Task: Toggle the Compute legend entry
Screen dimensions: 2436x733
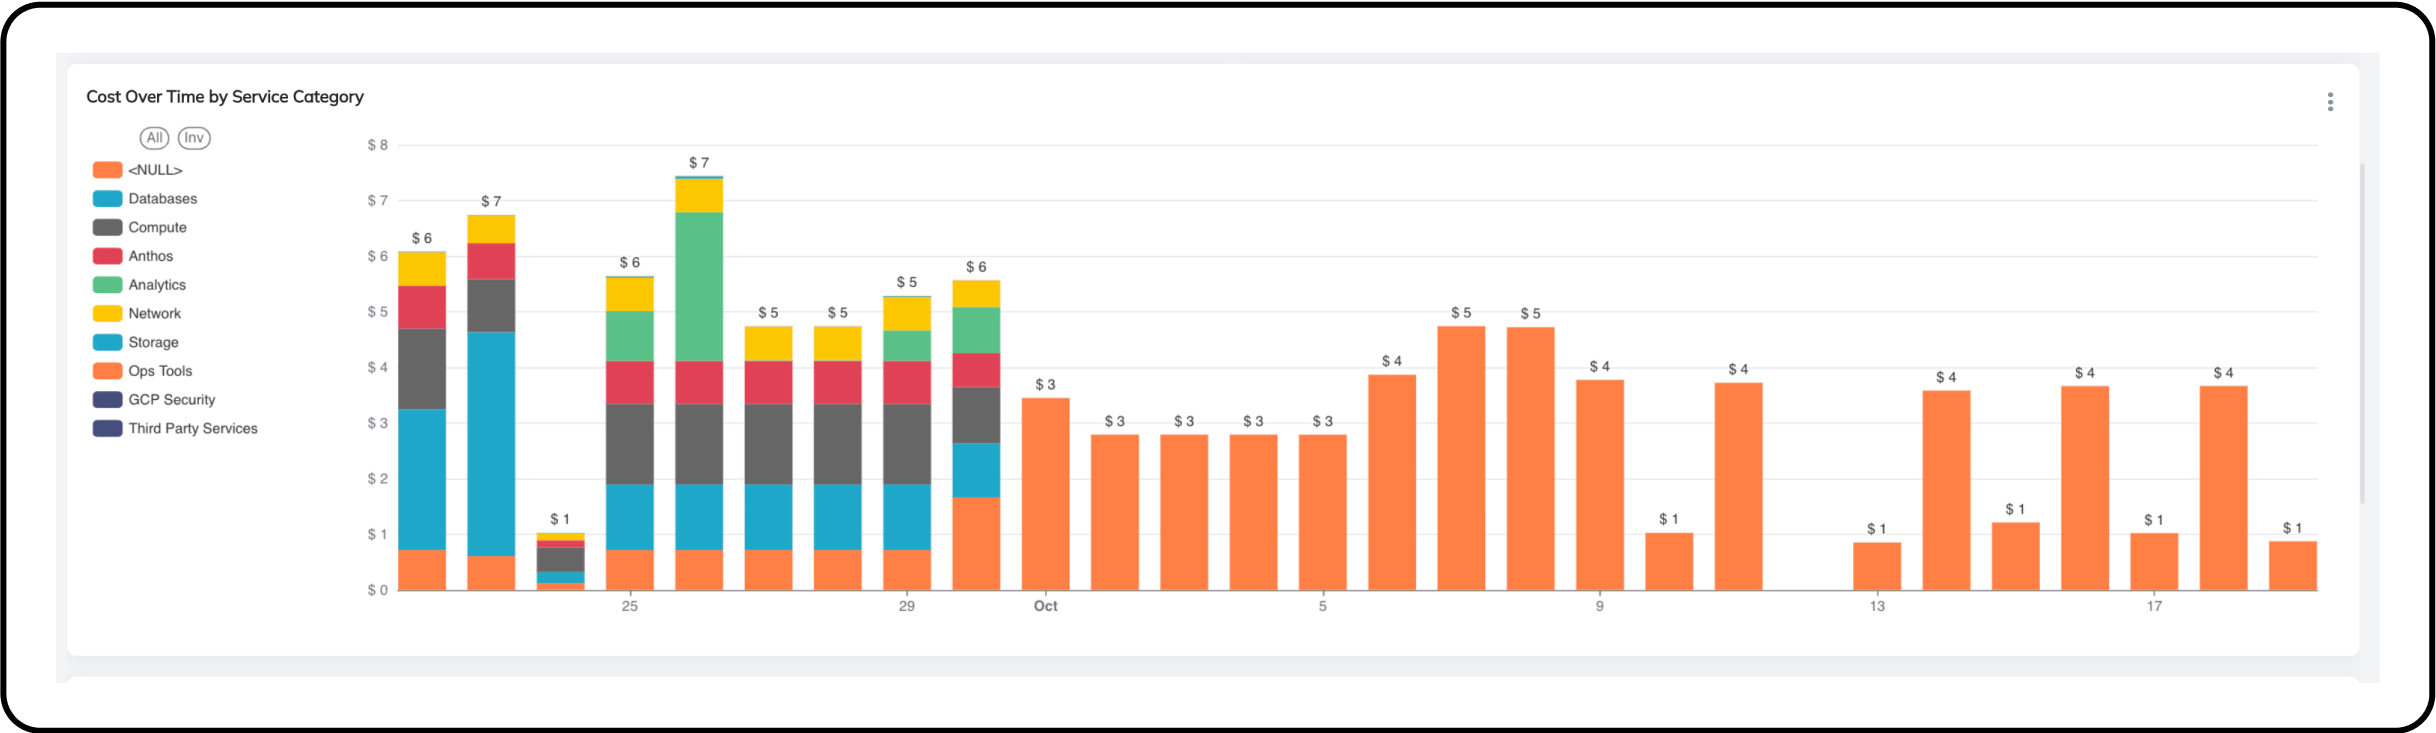Action: (157, 228)
